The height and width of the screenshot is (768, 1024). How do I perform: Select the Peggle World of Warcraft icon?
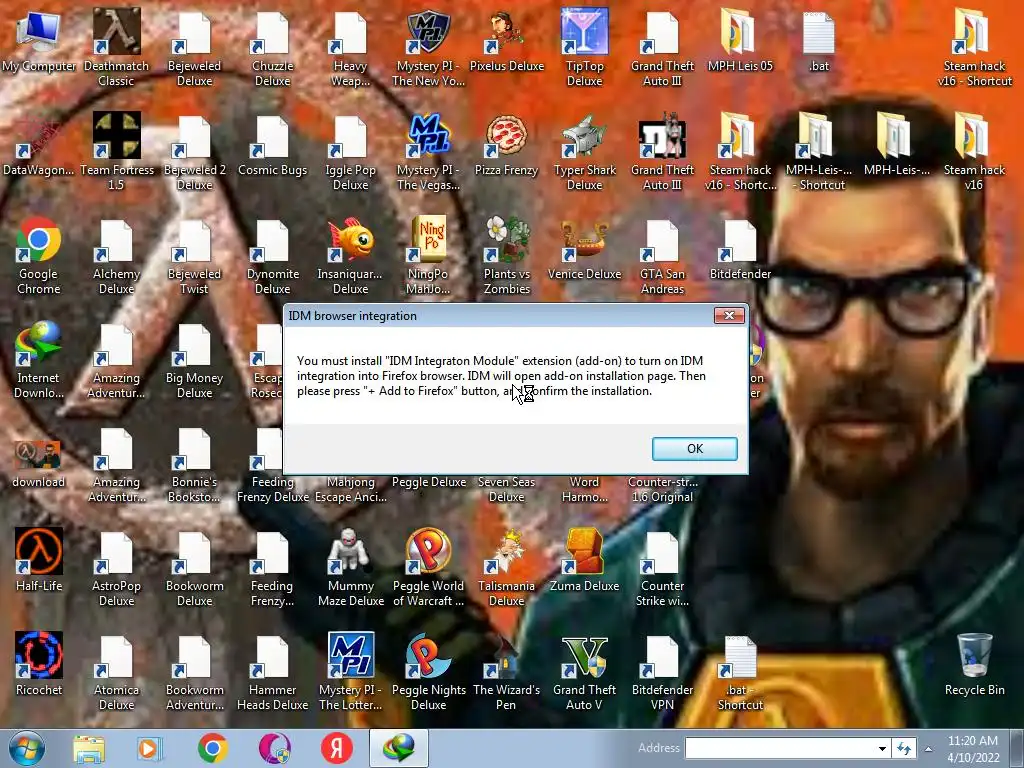428,568
